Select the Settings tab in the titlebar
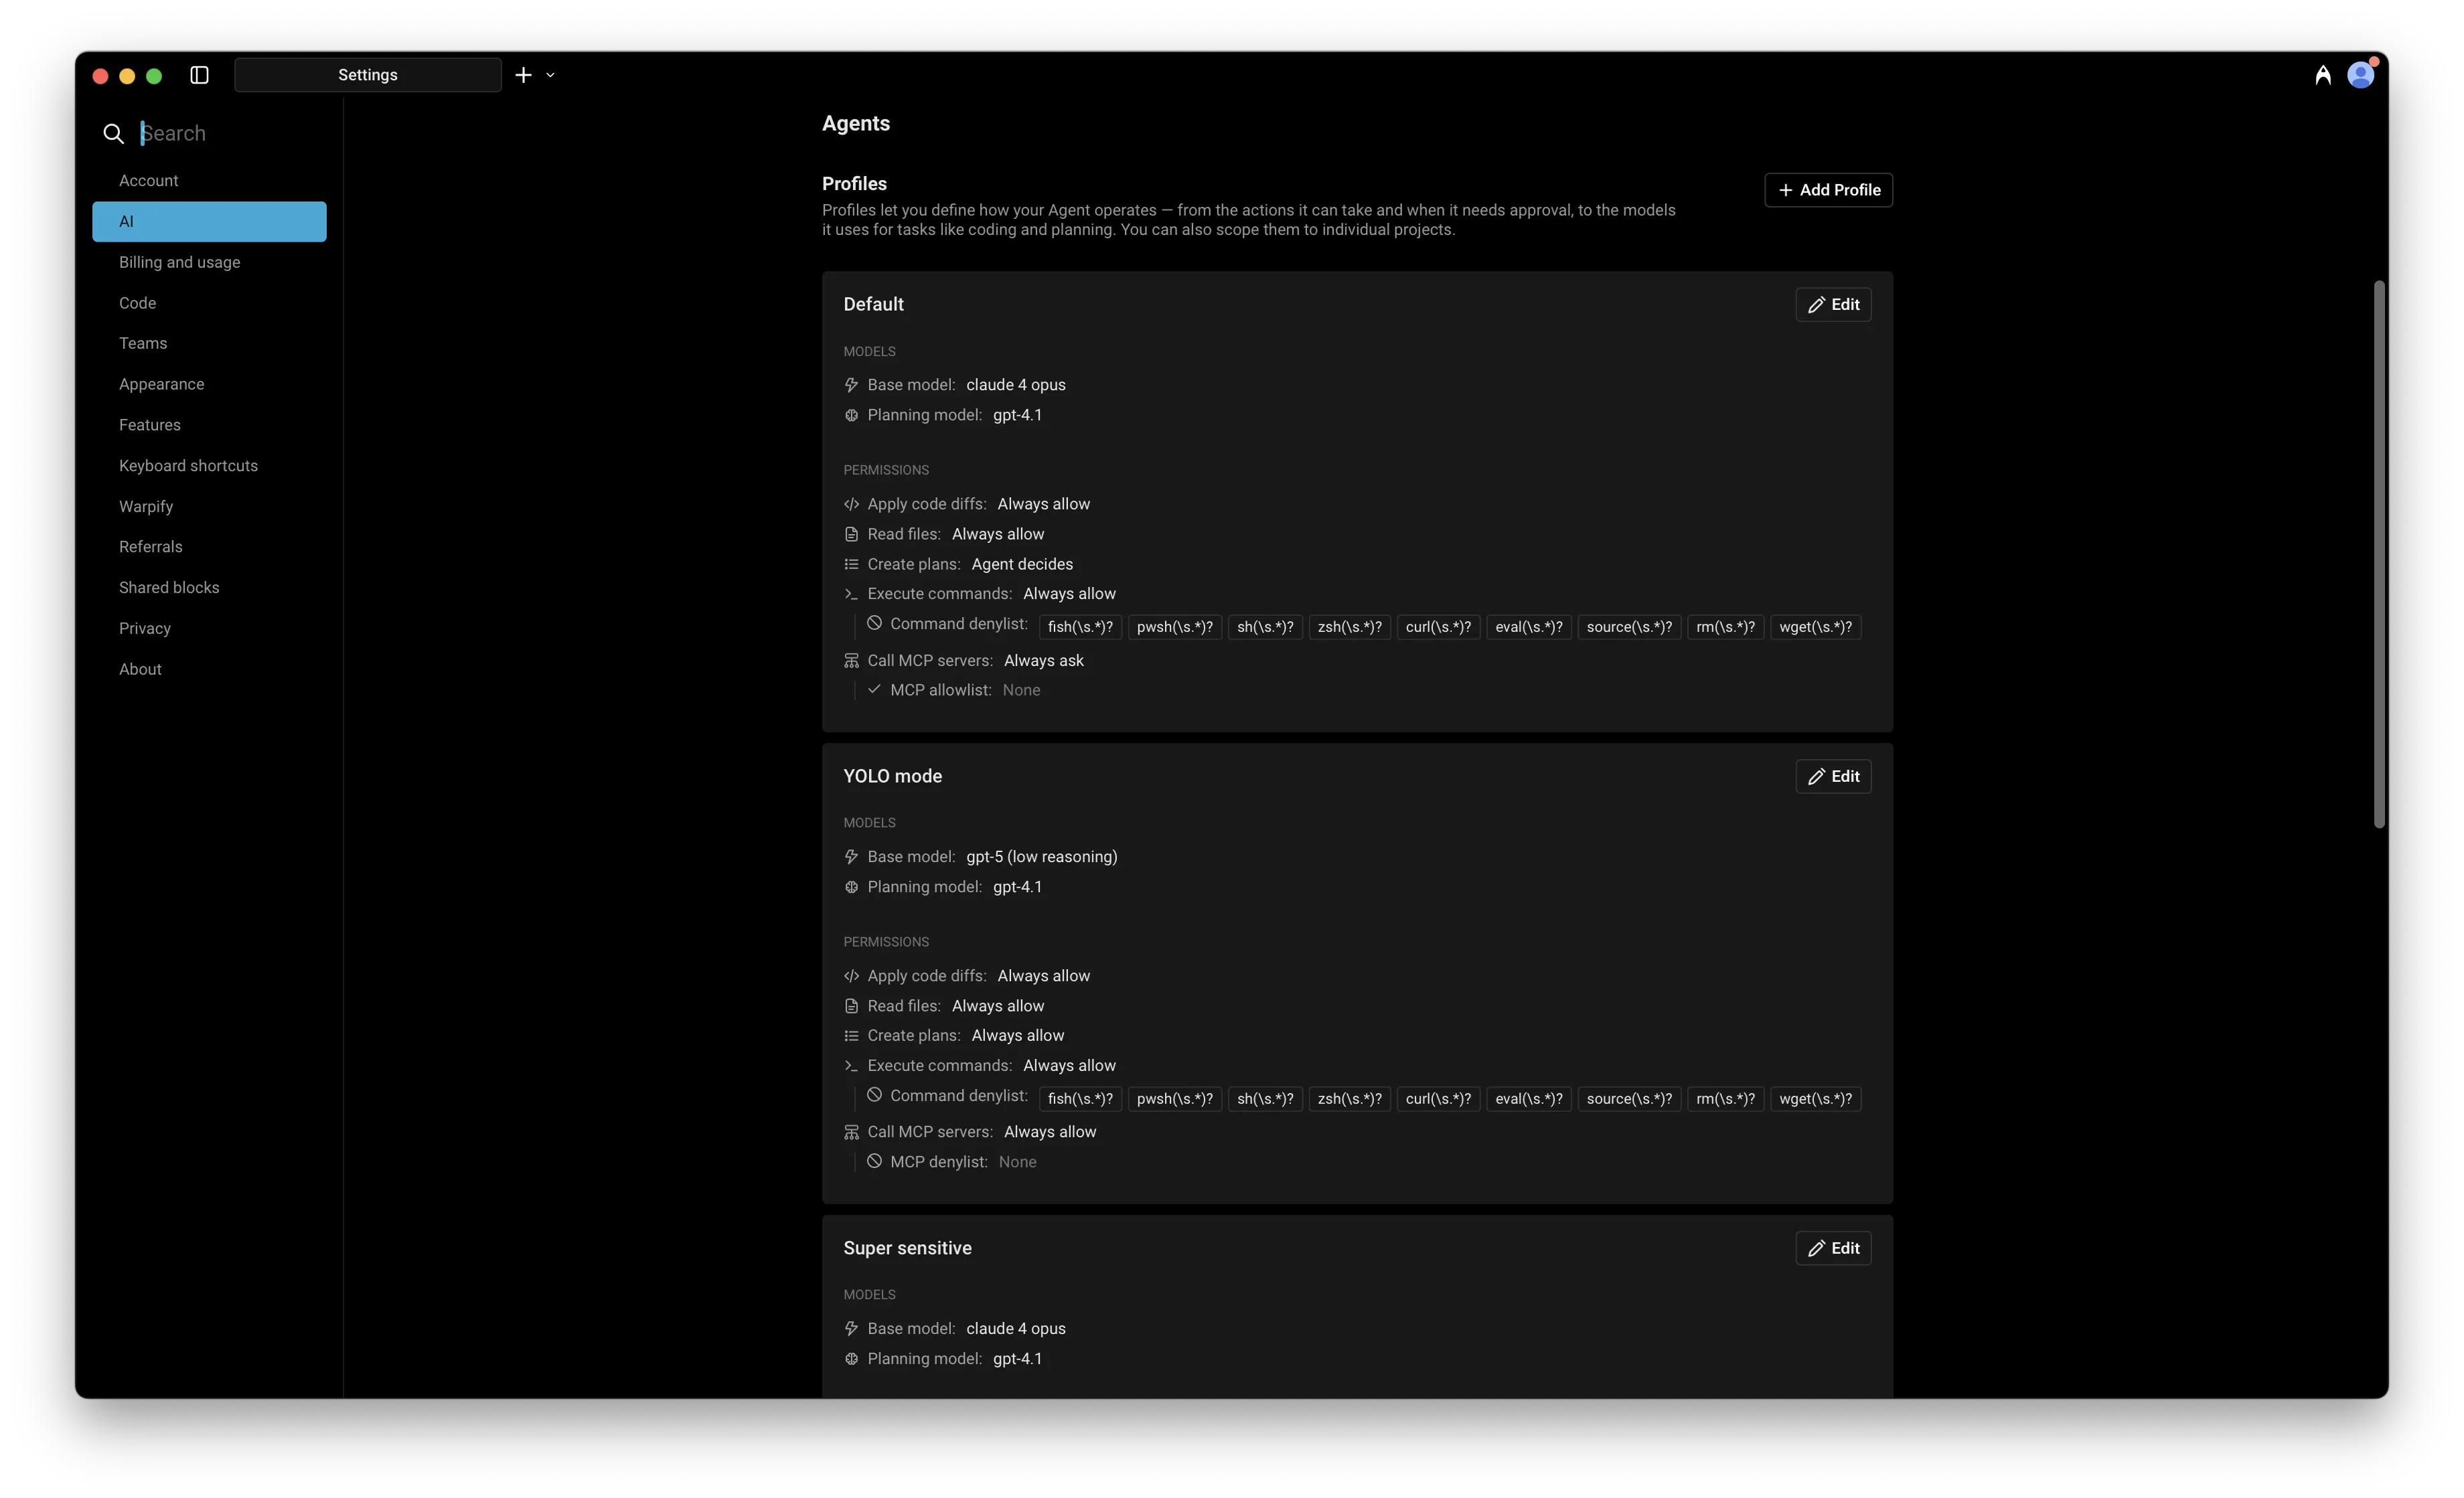The height and width of the screenshot is (1498, 2464). click(x=367, y=74)
